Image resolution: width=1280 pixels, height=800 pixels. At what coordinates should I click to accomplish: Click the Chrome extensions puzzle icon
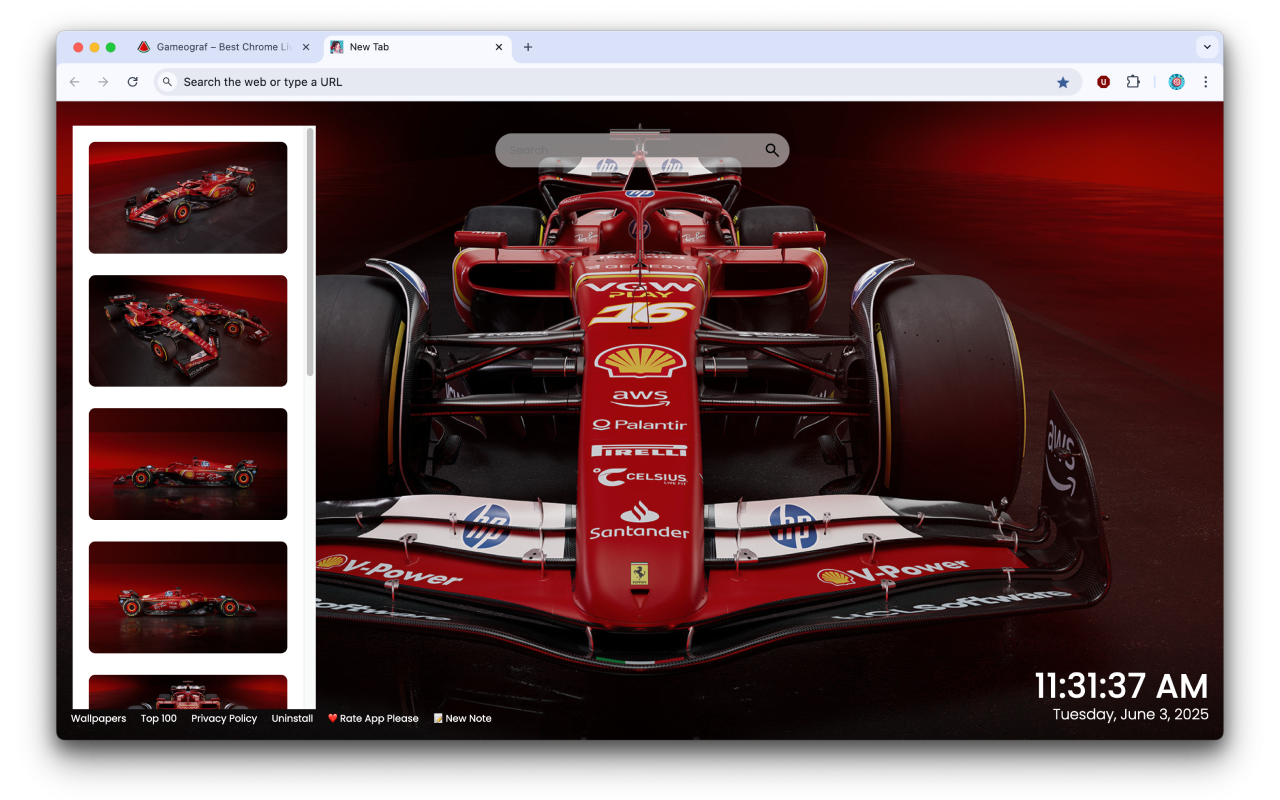pyautogui.click(x=1133, y=81)
